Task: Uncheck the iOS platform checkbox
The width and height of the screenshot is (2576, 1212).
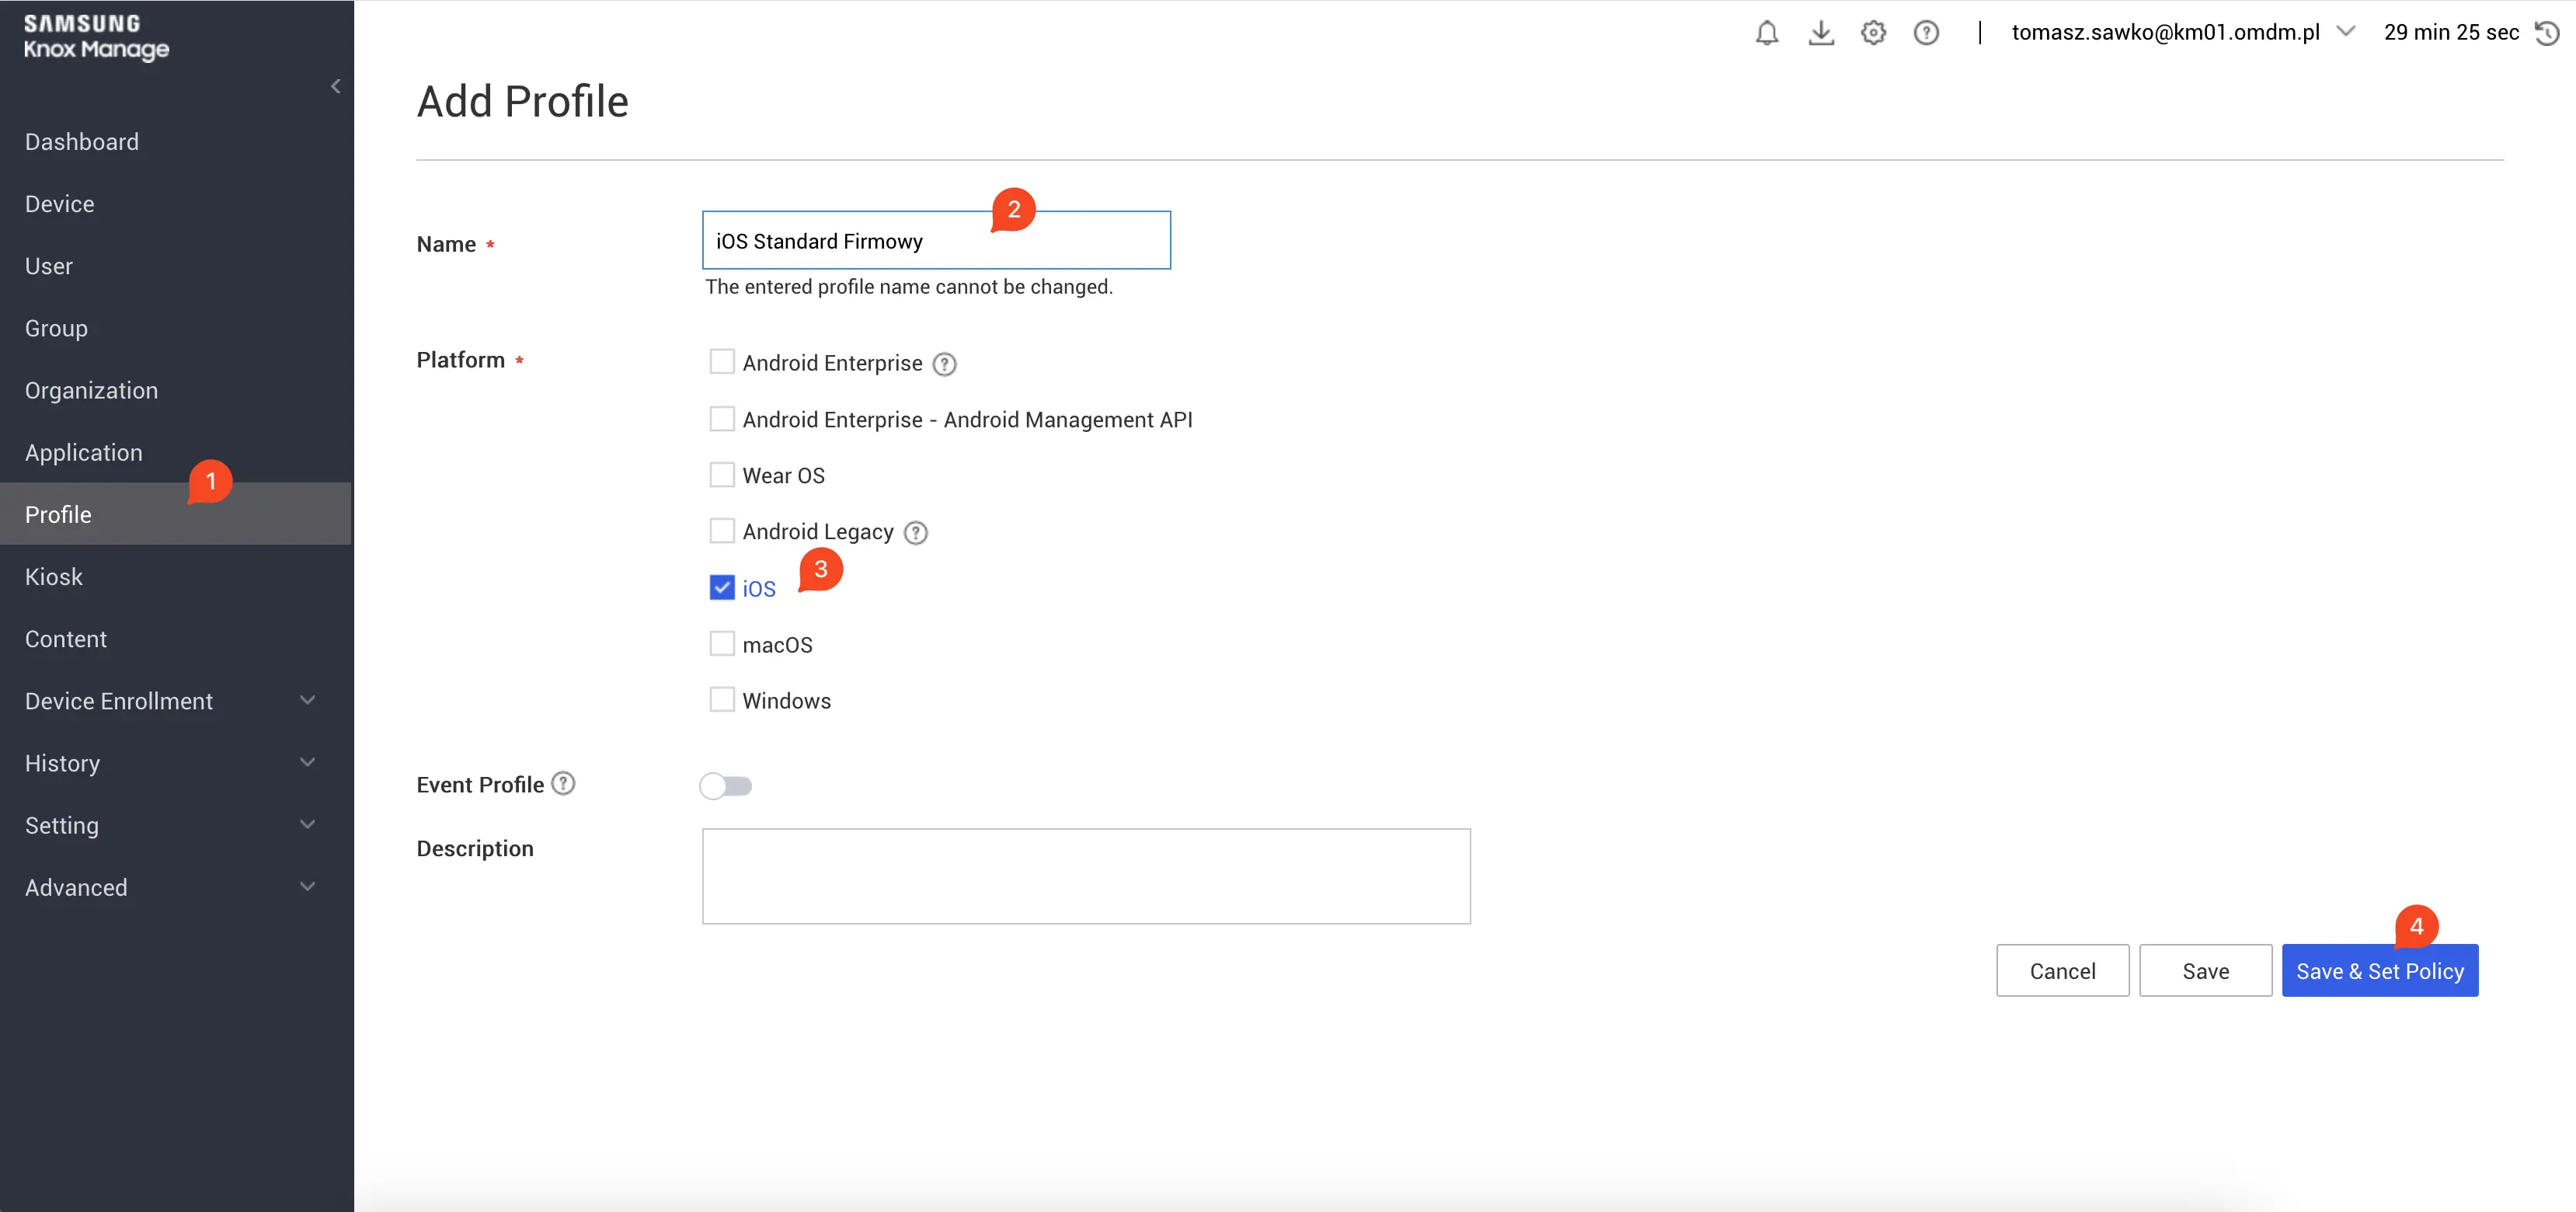Action: [721, 587]
